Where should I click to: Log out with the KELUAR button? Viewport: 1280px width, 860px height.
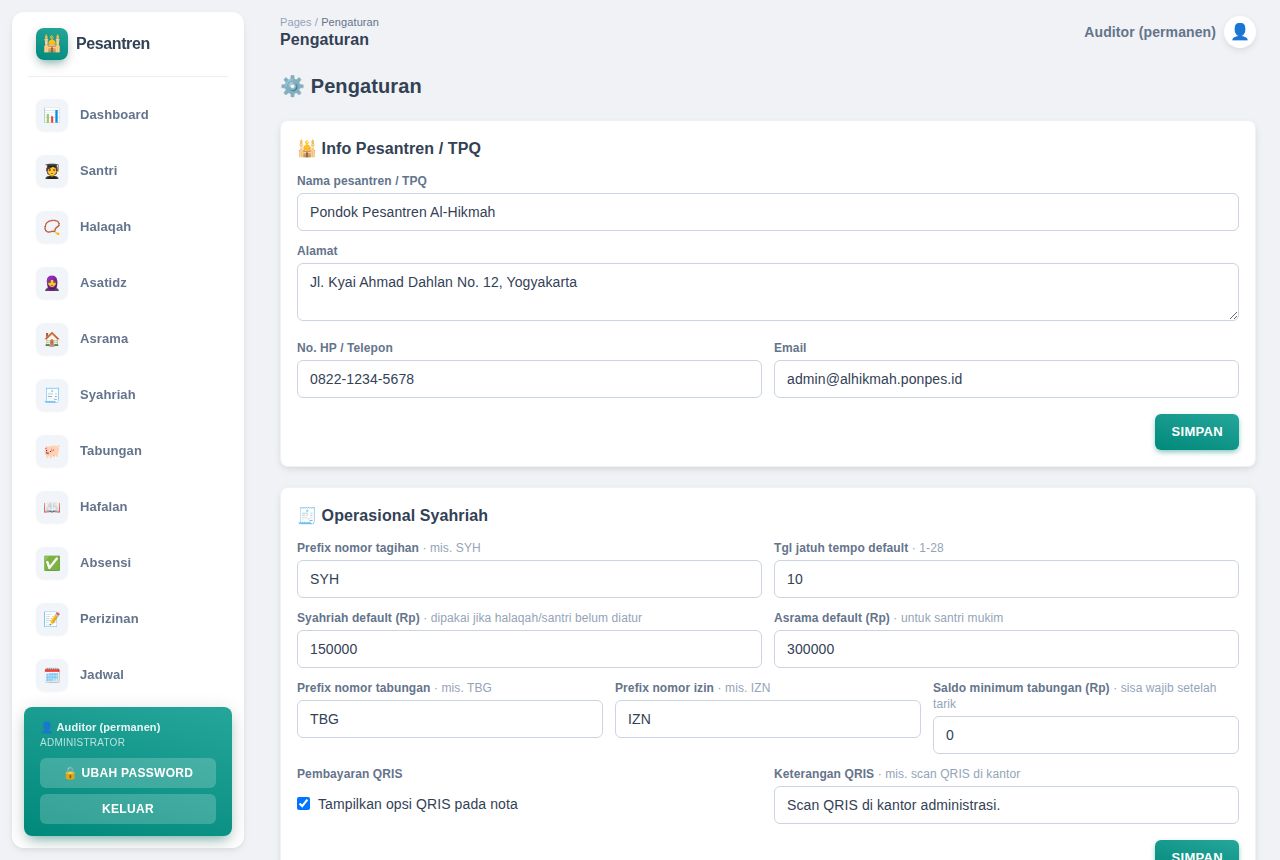pyautogui.click(x=128, y=809)
